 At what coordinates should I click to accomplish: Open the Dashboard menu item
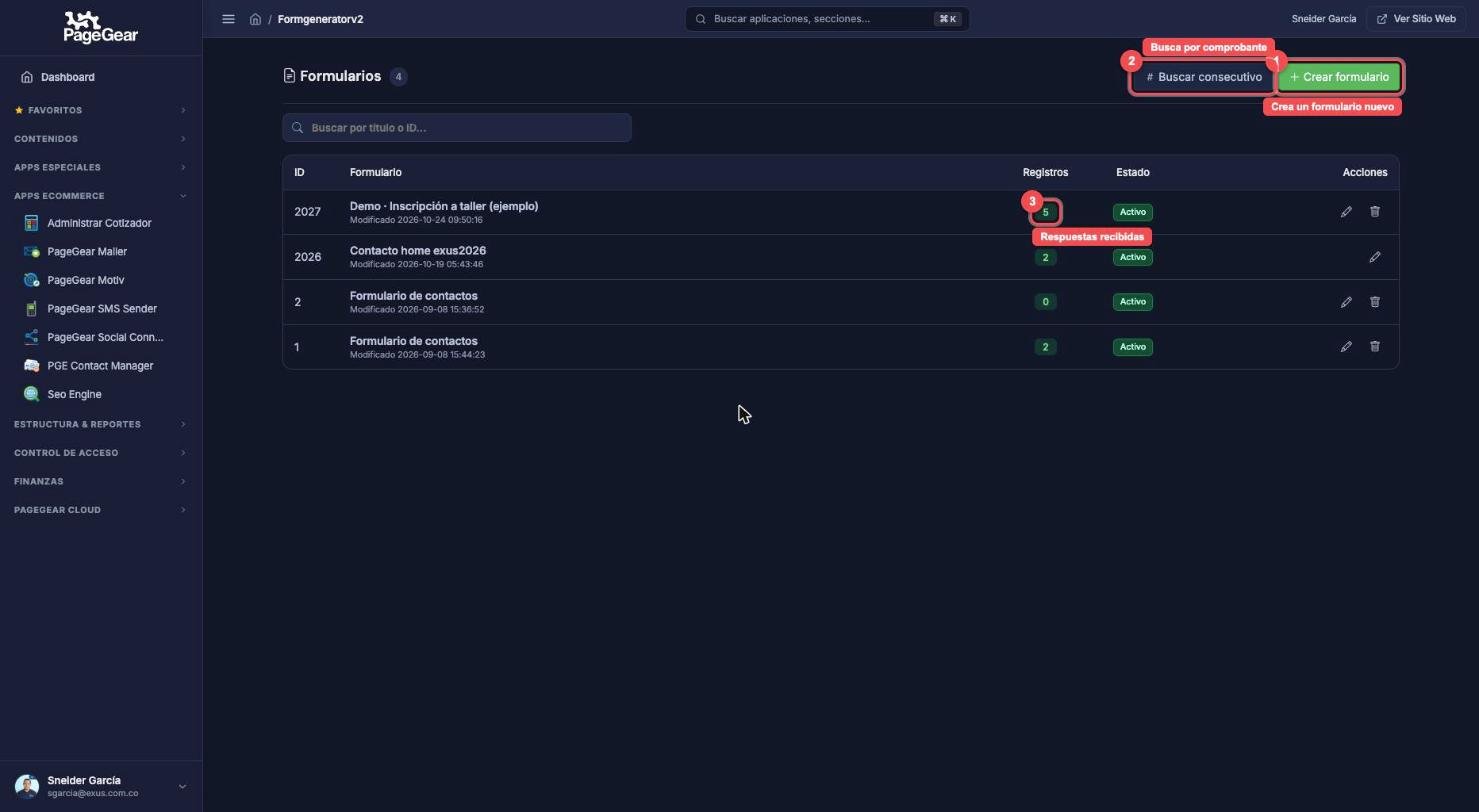(100, 77)
